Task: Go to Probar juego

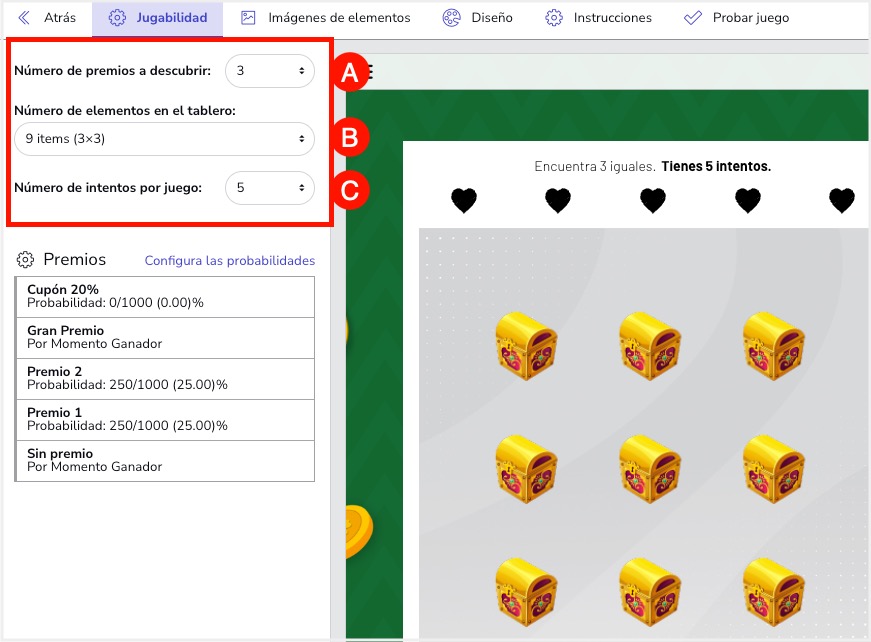Action: 737,18
